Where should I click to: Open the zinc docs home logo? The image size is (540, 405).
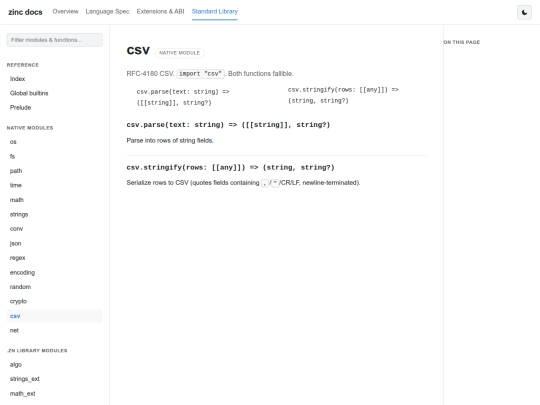[x=25, y=12]
